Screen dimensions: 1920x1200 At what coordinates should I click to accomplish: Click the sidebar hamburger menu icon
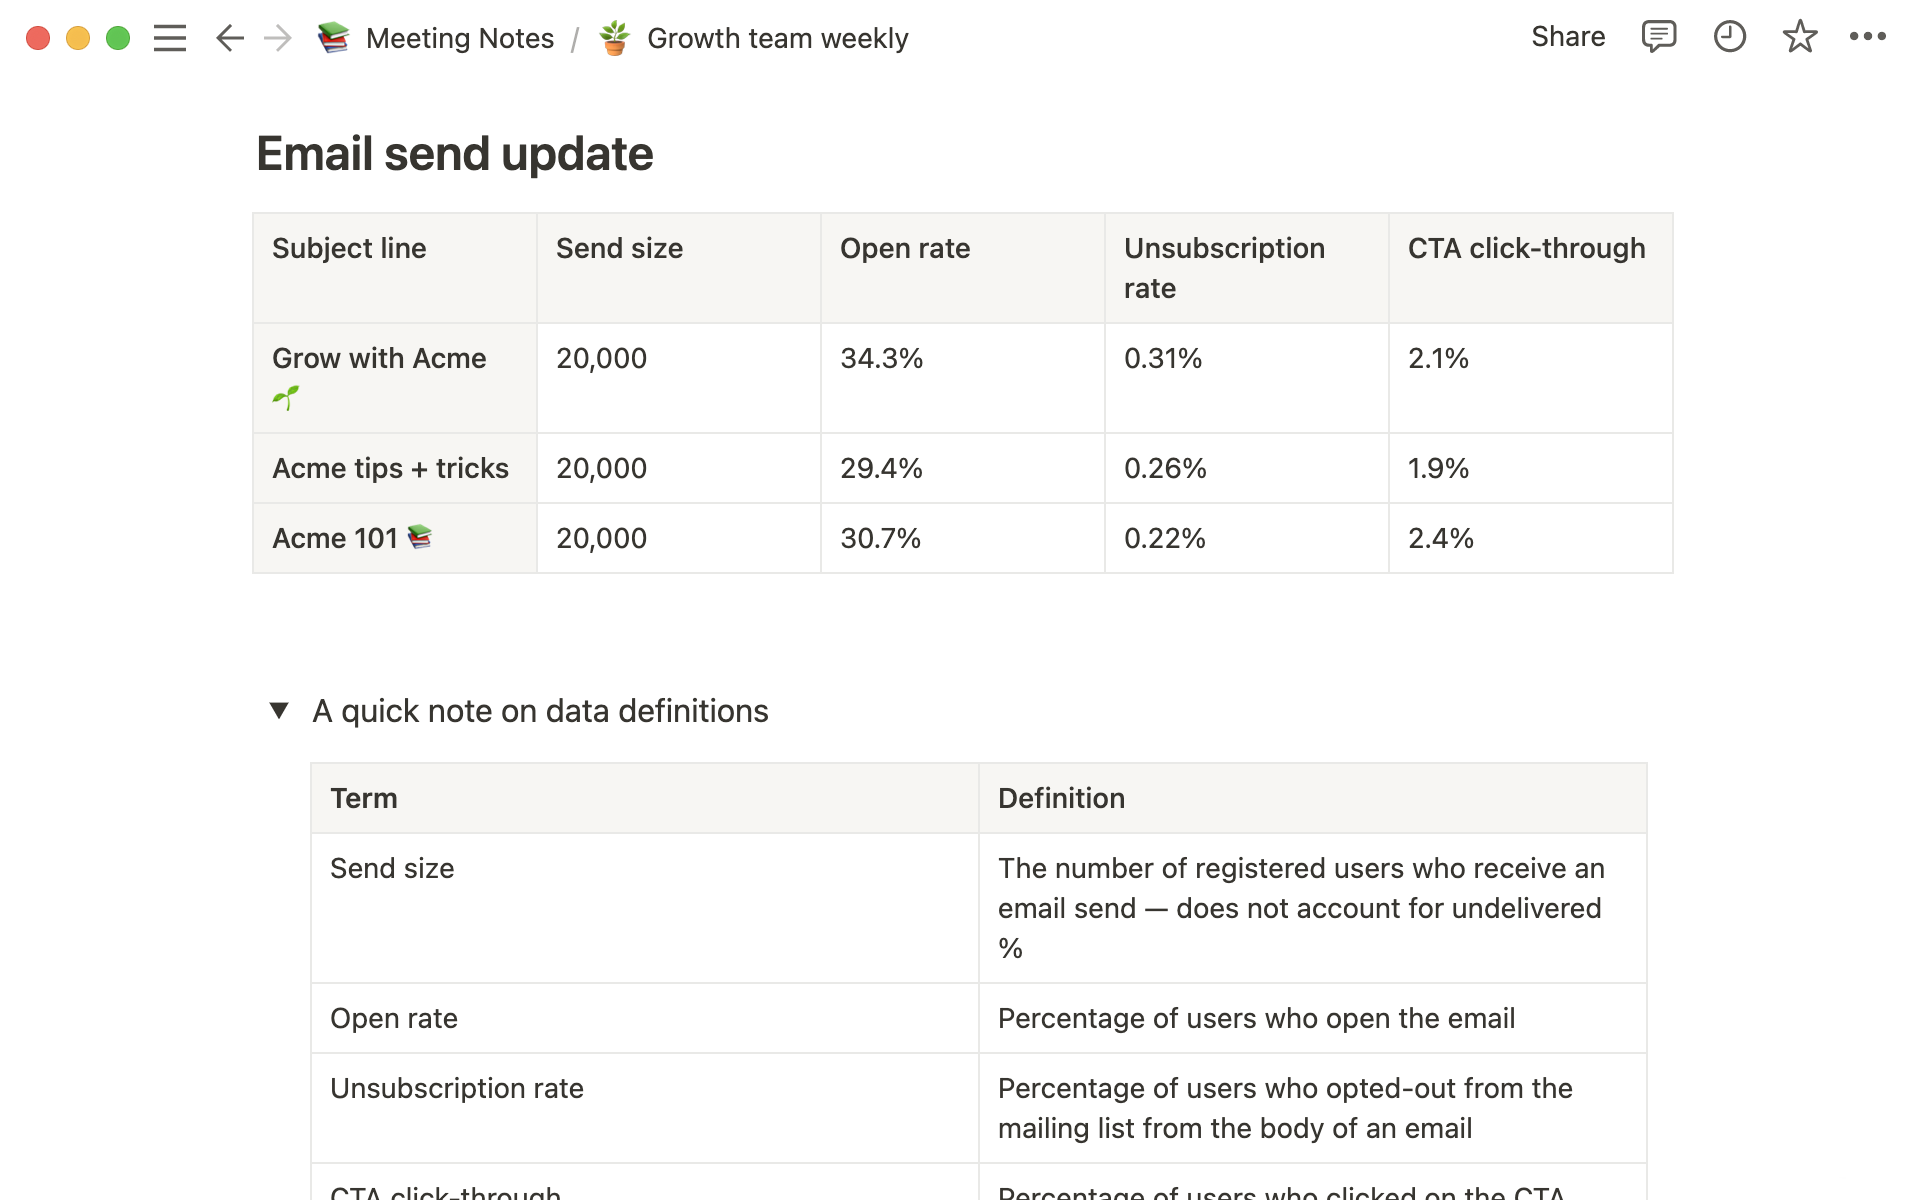pyautogui.click(x=169, y=37)
